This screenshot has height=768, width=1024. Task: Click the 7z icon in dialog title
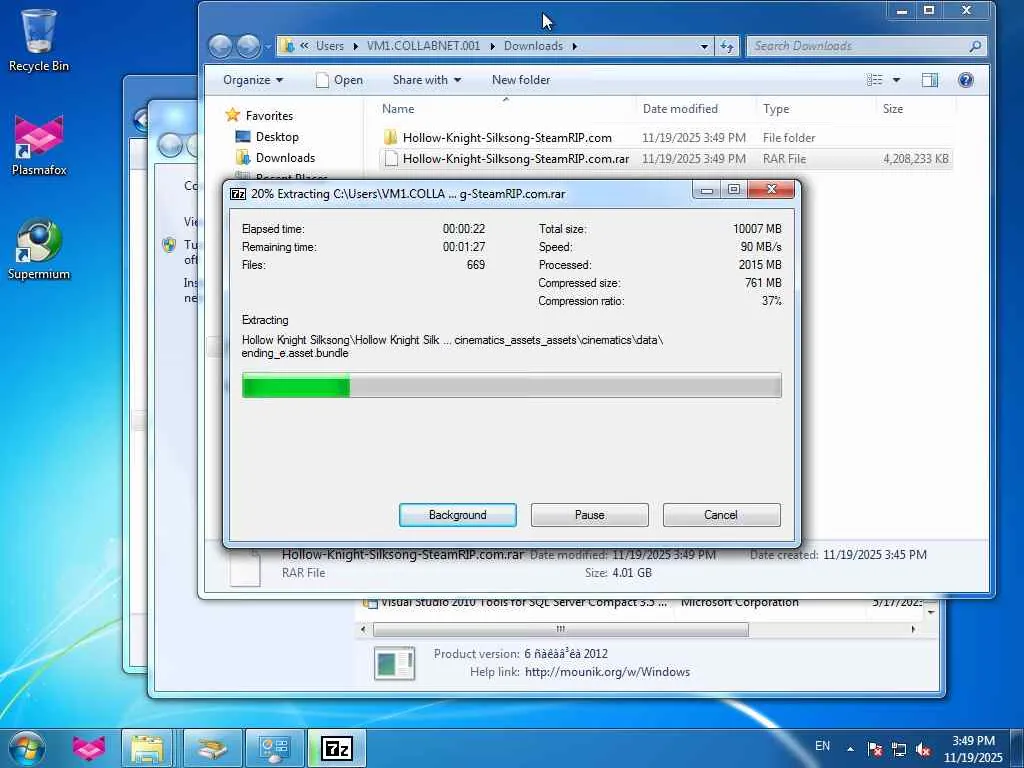click(x=238, y=194)
